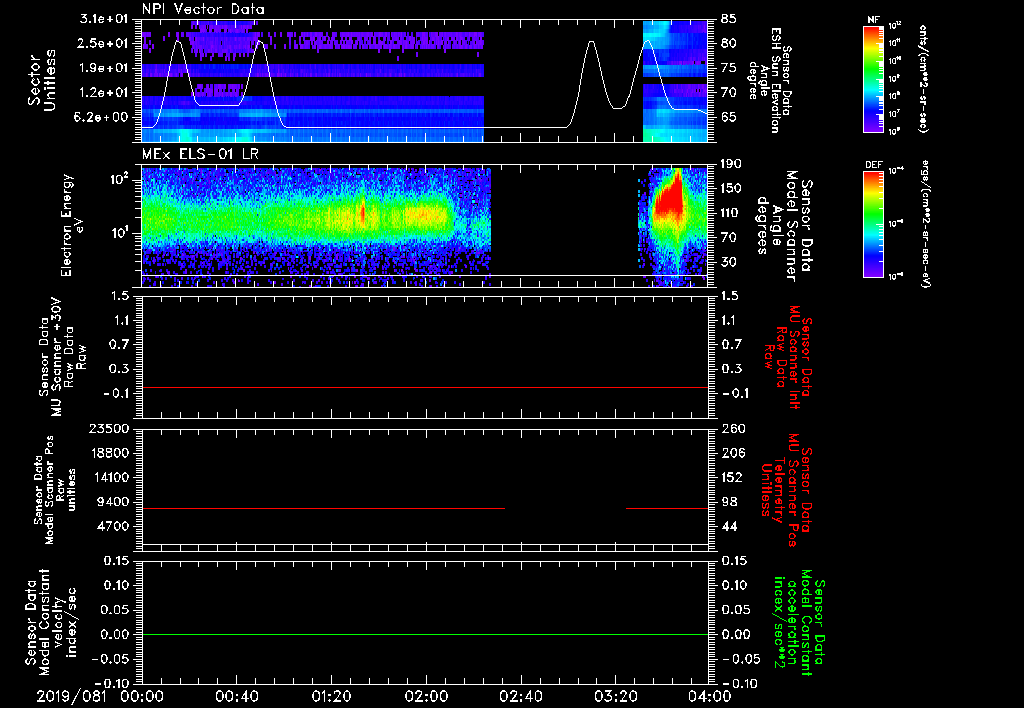Screen dimensions: 1024x708
Task: Click the "Sector Unitless" axis title
Action: 41,80
